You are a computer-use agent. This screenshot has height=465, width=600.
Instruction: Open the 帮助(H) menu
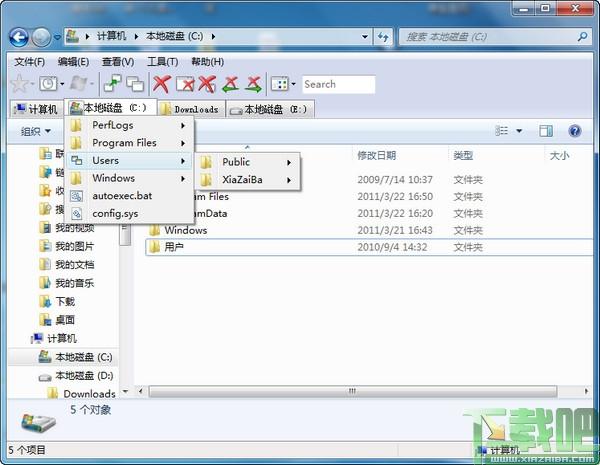(207, 62)
